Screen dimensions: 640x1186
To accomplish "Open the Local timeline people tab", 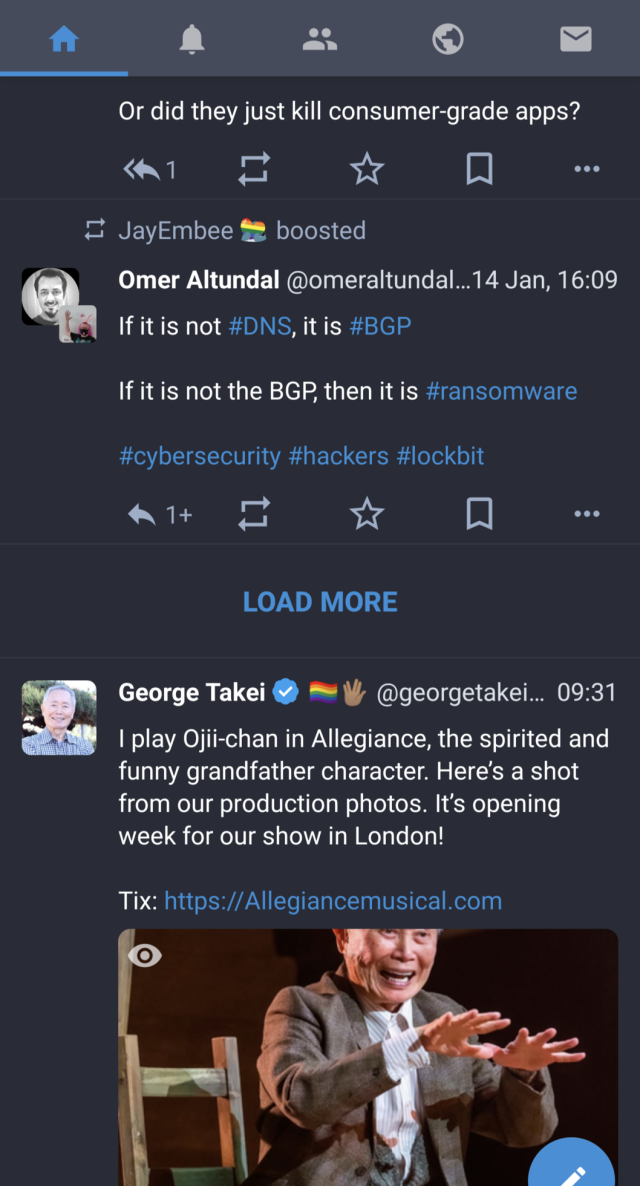I will click(320, 39).
